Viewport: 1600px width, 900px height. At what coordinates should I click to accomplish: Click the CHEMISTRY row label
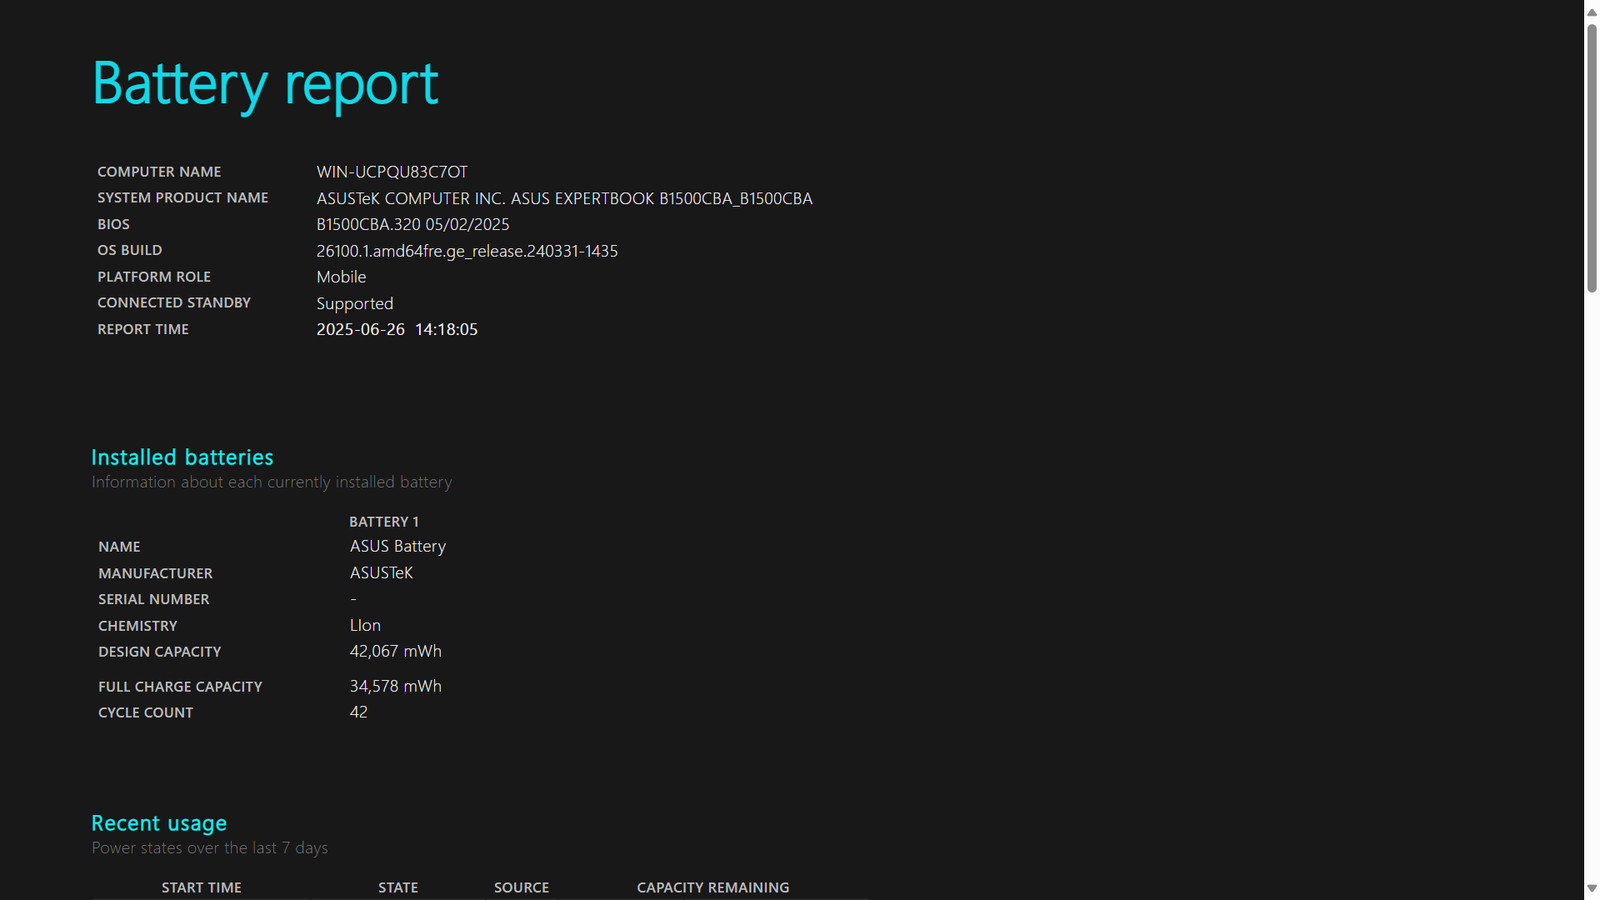(138, 626)
